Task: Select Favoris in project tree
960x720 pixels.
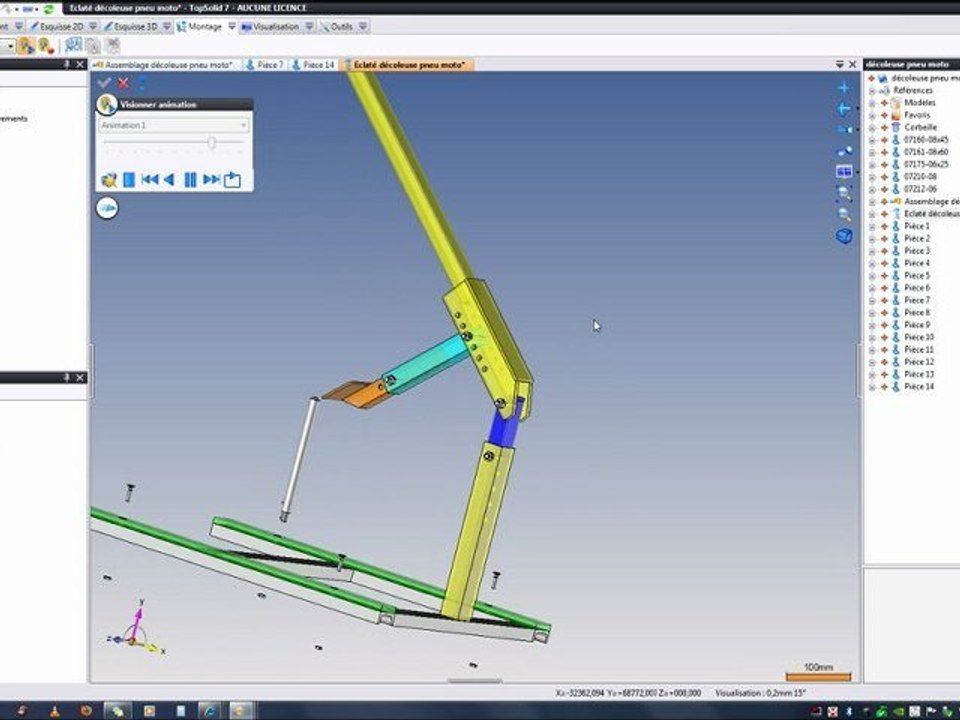Action: (x=917, y=115)
